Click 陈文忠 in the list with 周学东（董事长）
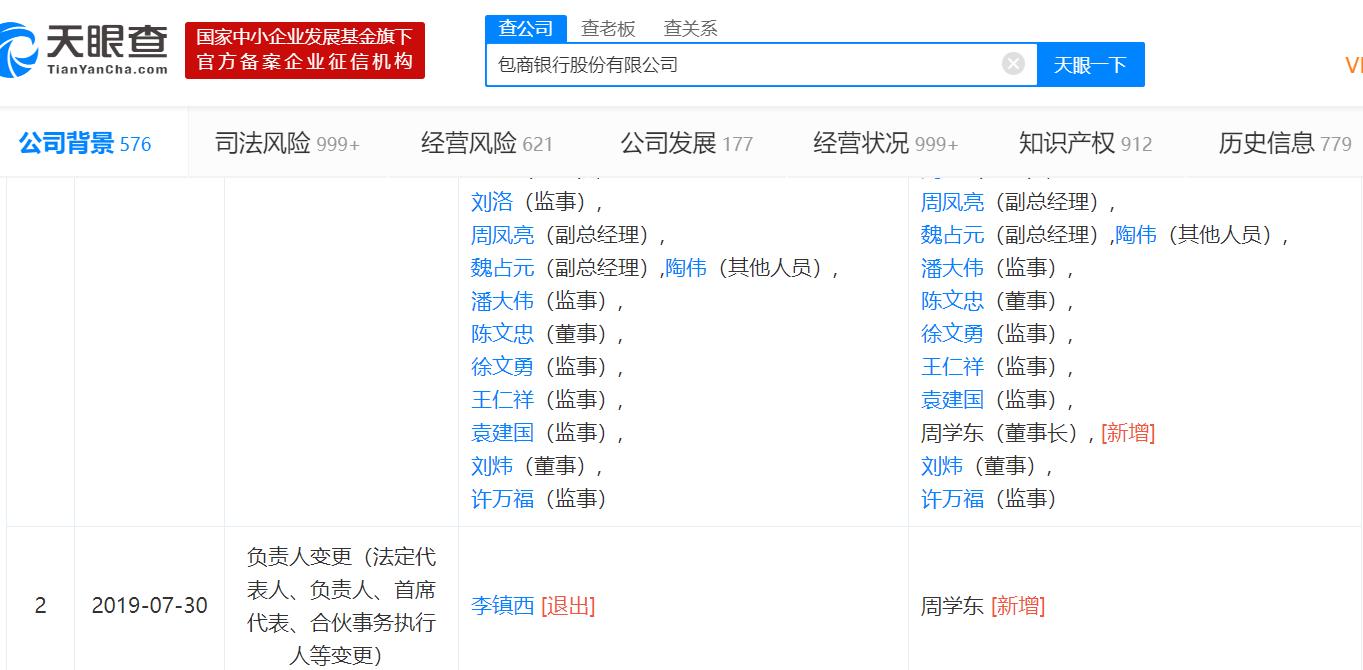 (x=953, y=301)
